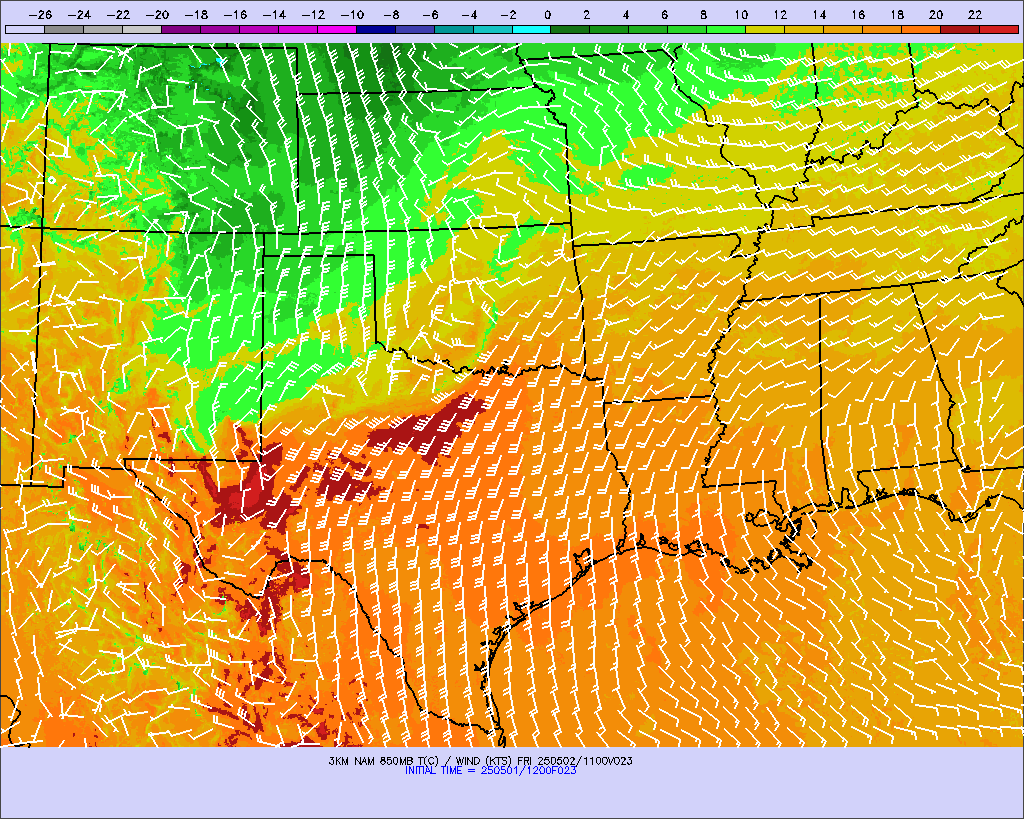Select the 12 scale label
1024x819 pixels.
[x=780, y=14]
